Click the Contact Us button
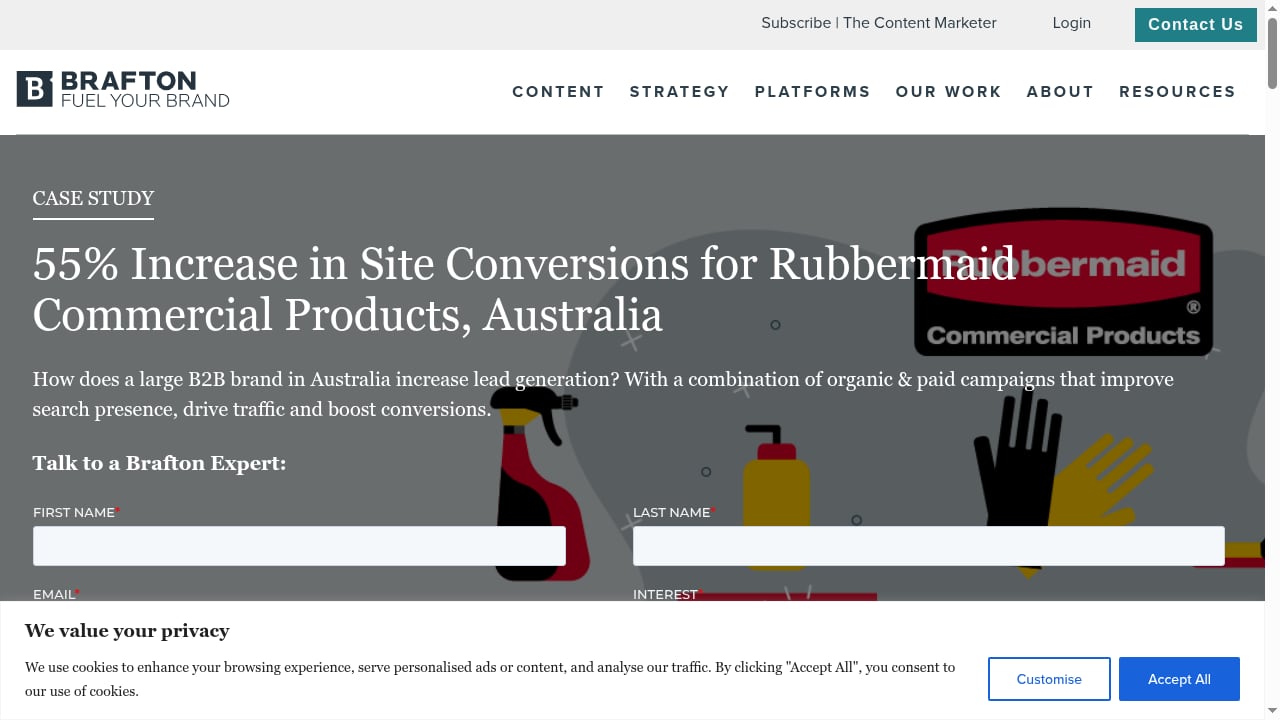The height and width of the screenshot is (720, 1280). point(1195,25)
